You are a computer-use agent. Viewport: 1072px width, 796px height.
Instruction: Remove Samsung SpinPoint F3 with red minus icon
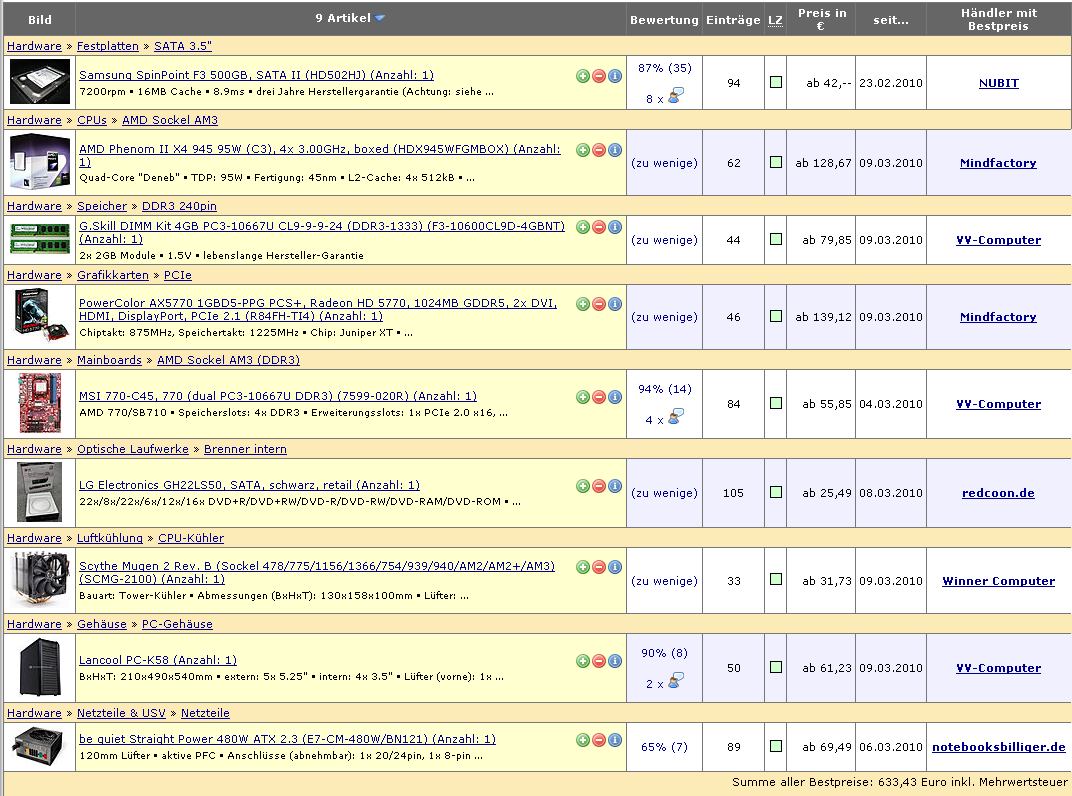click(599, 76)
